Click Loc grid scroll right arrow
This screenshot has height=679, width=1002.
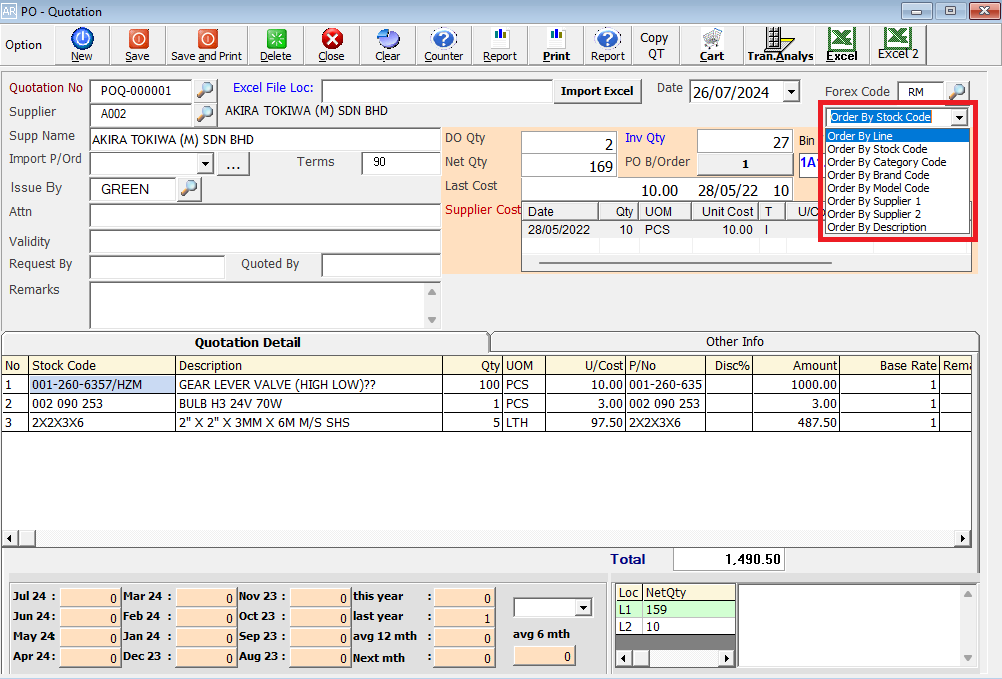(727, 658)
